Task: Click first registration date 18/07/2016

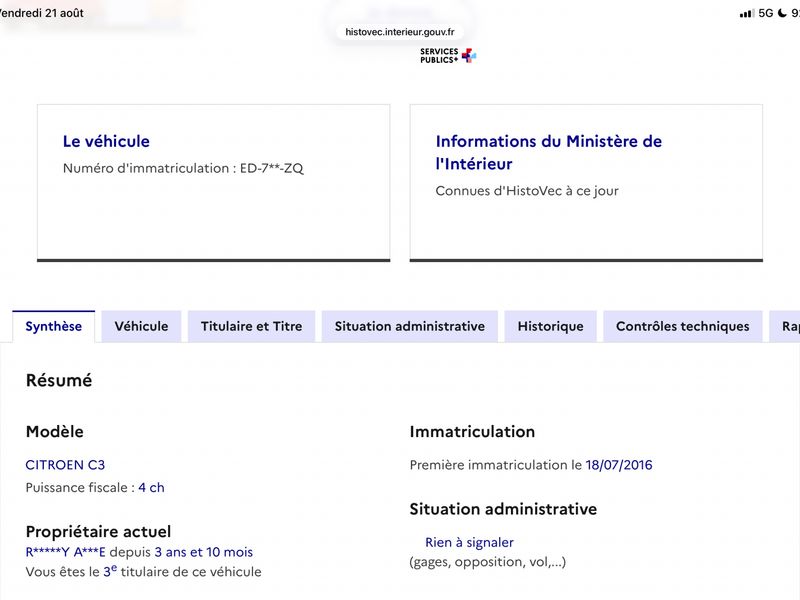Action: (x=618, y=465)
